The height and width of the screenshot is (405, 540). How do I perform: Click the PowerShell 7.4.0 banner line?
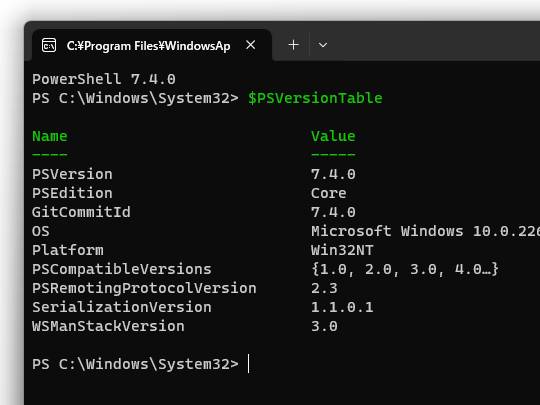coord(104,79)
